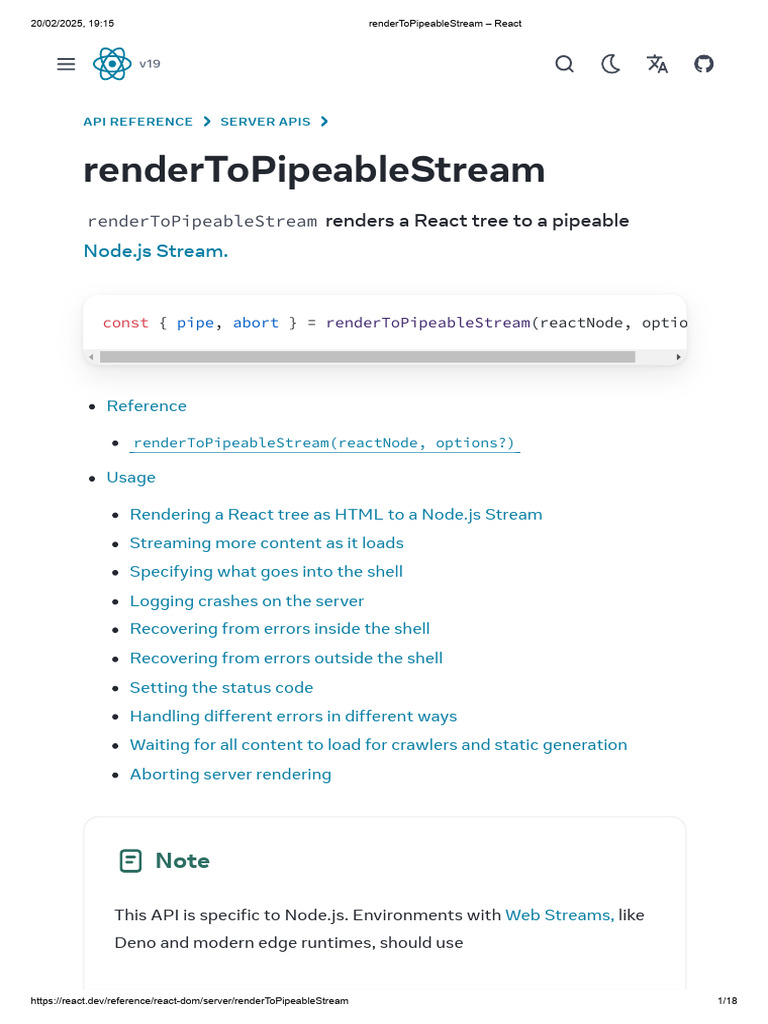Navigate to API Reference breadcrumb
Image resolution: width=768 pixels, height=1024 pixels.
pyautogui.click(x=138, y=122)
